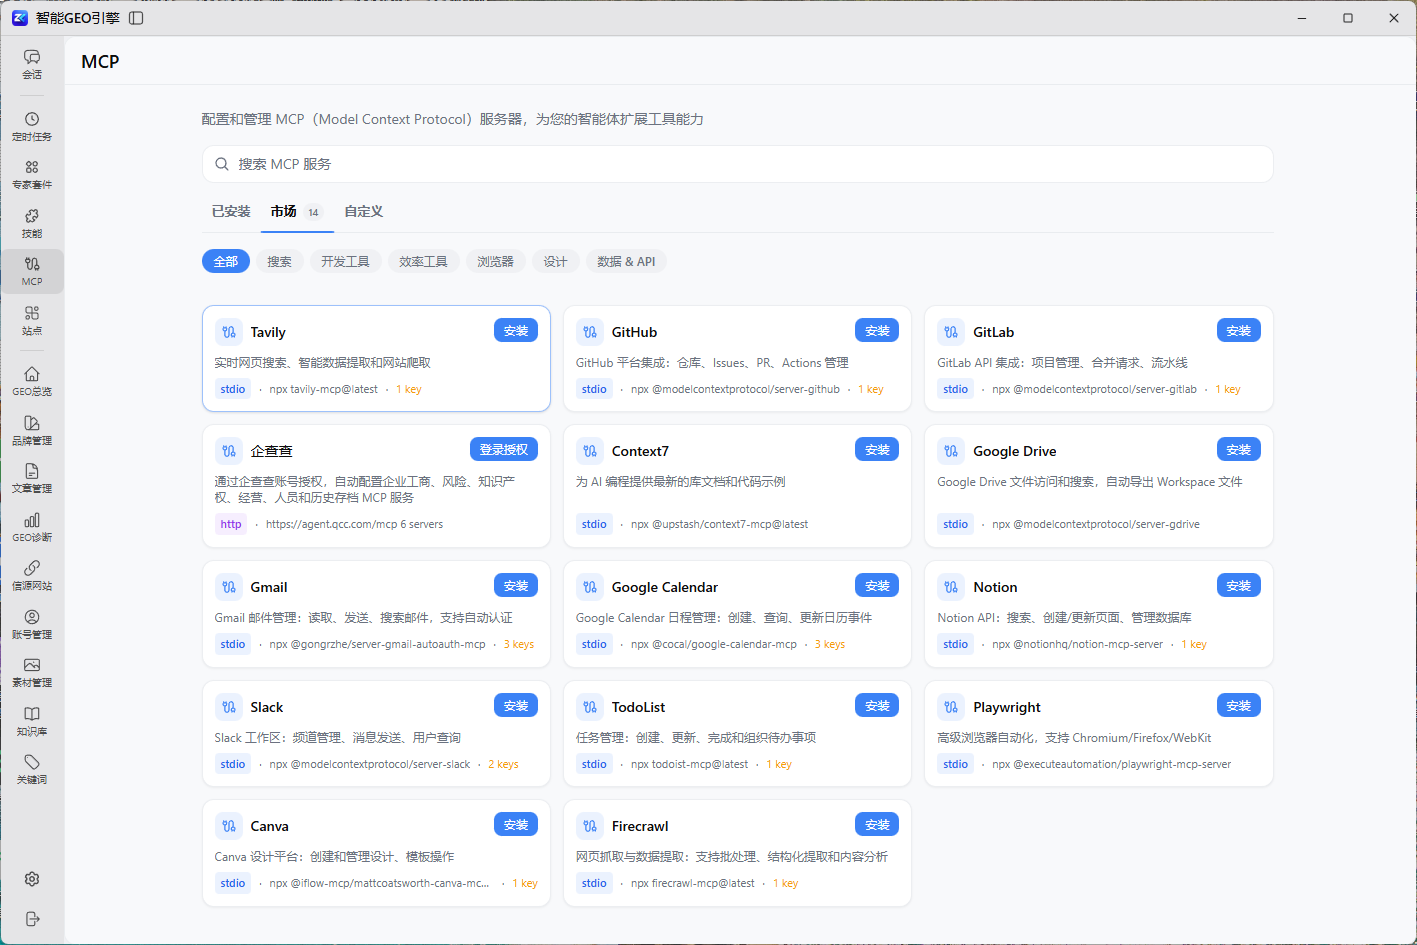1417x945 pixels.
Task: Open 账号管理 account management
Action: point(32,624)
